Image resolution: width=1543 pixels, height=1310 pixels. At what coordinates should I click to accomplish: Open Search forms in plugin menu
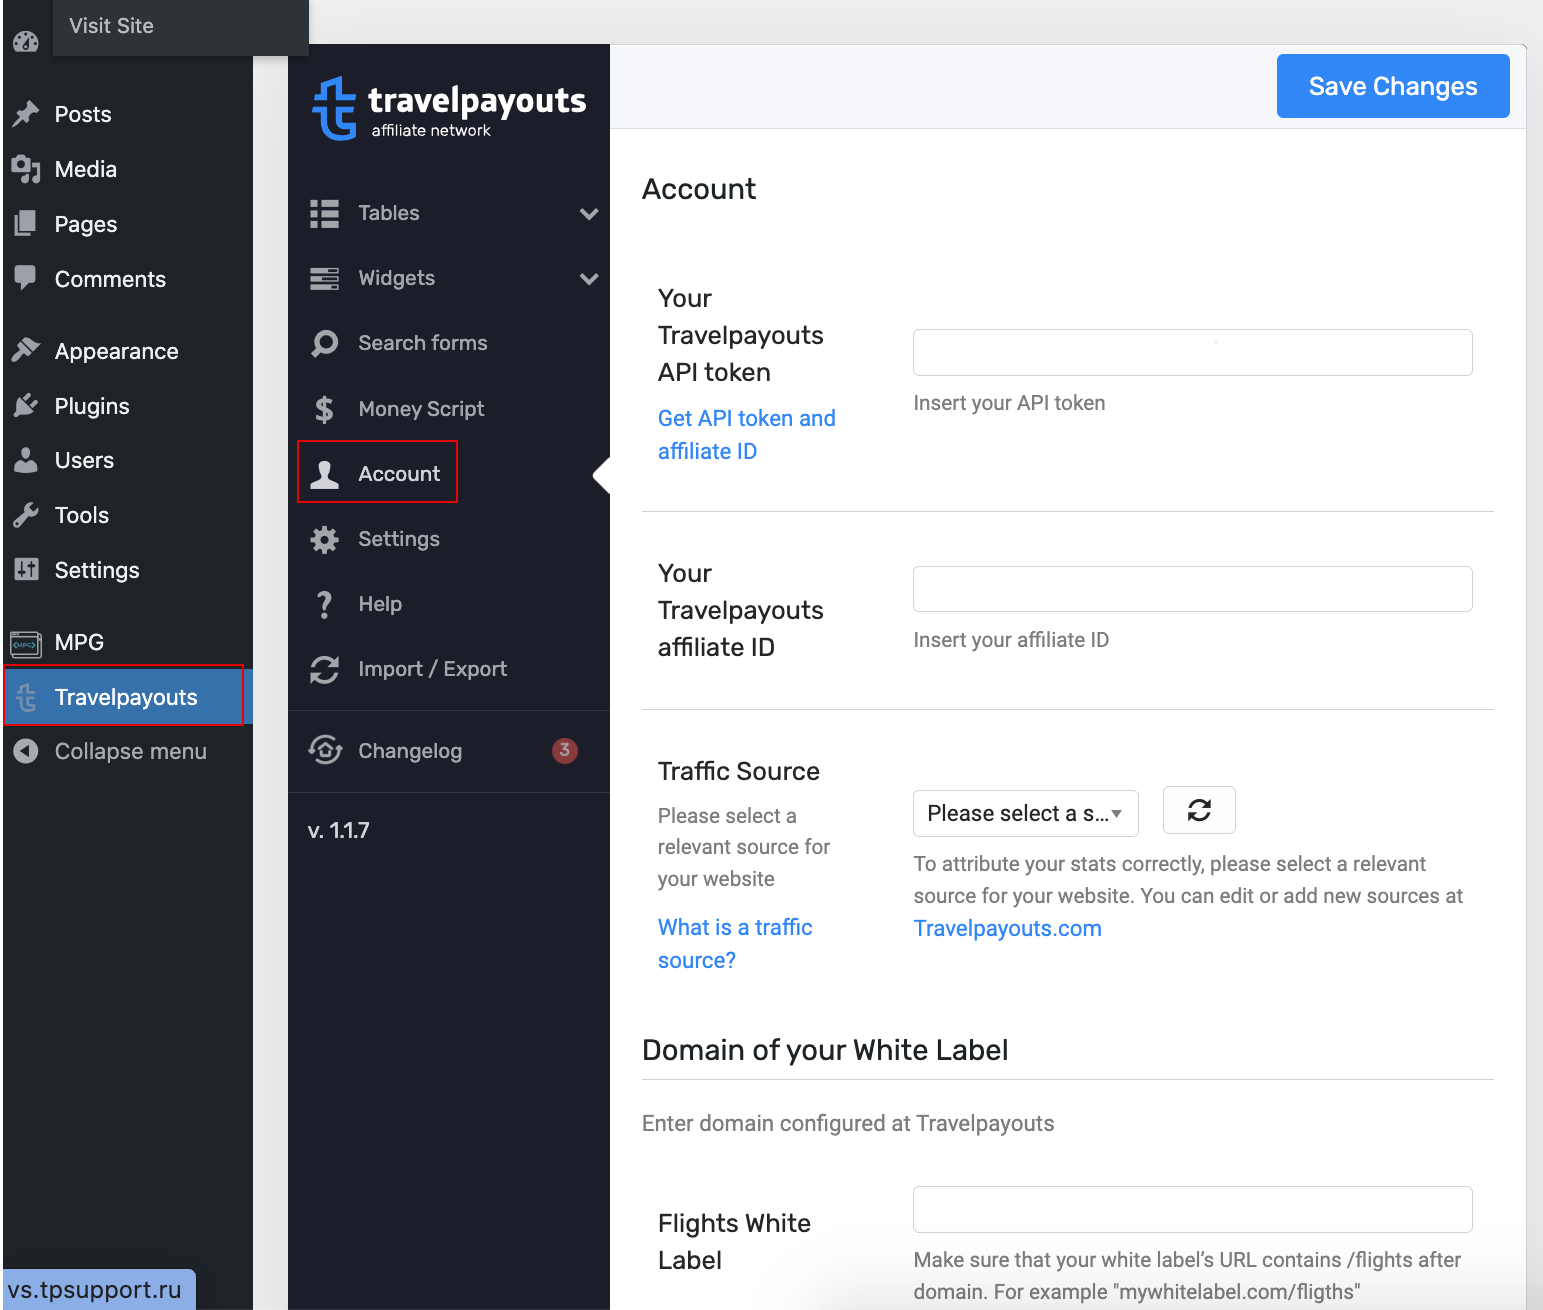(423, 343)
